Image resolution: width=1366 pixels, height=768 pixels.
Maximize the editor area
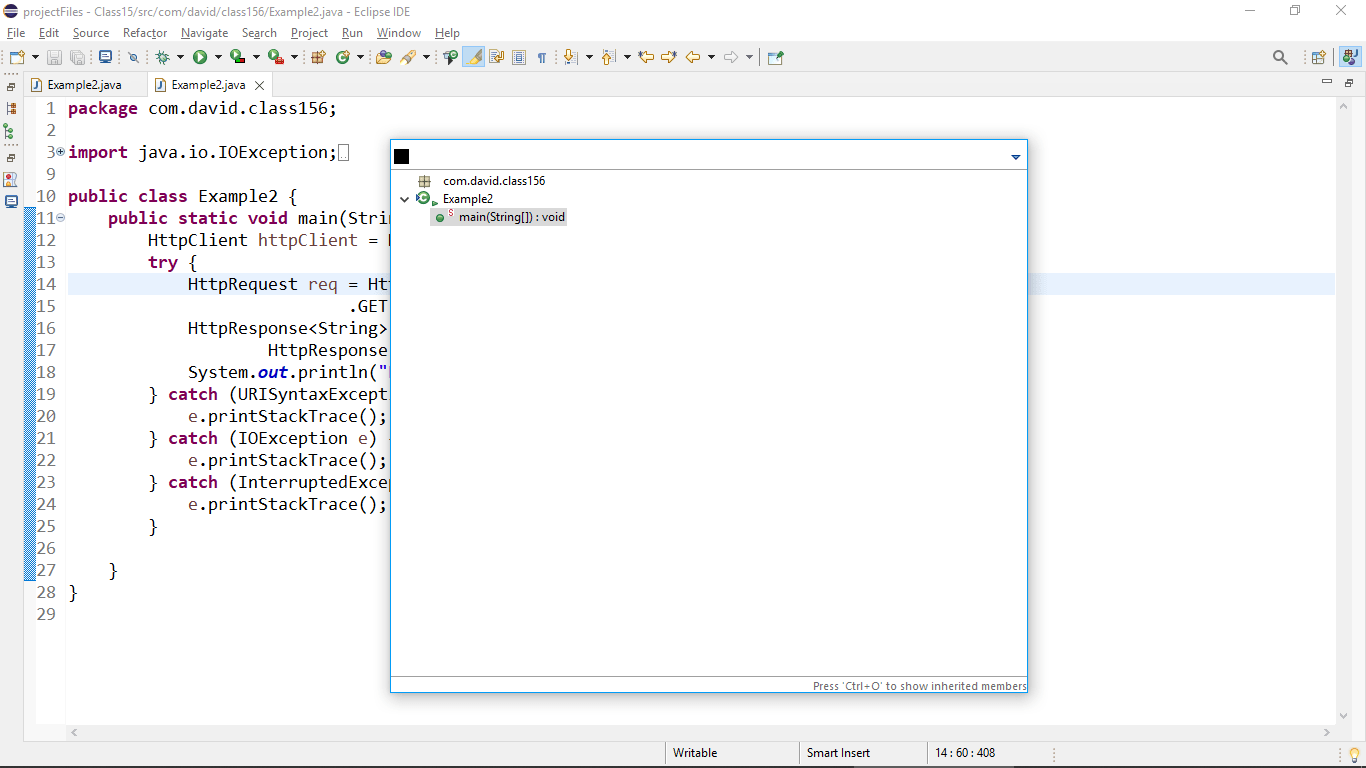click(x=1348, y=82)
